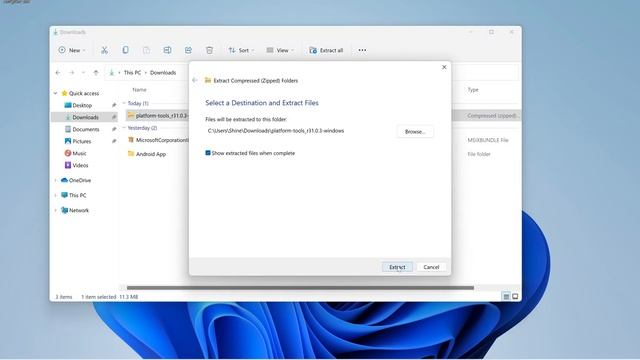Go up one folder level
The height and width of the screenshot is (360, 640).
[96, 73]
